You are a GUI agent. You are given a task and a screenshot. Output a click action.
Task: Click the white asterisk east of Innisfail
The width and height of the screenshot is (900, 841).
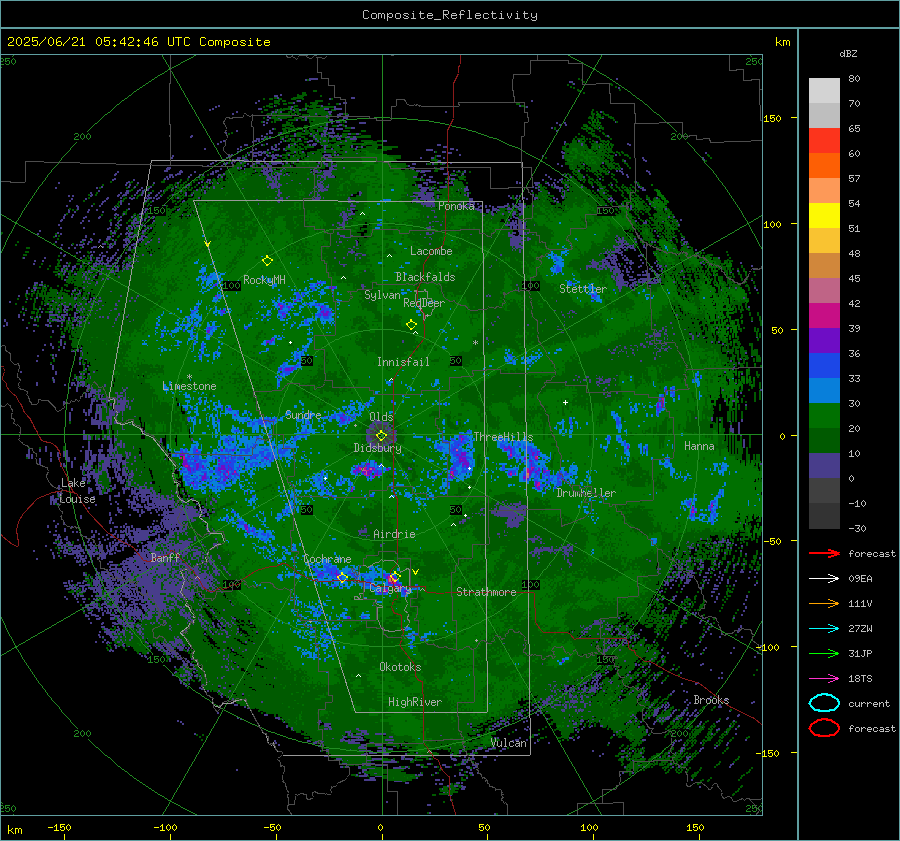coord(475,343)
